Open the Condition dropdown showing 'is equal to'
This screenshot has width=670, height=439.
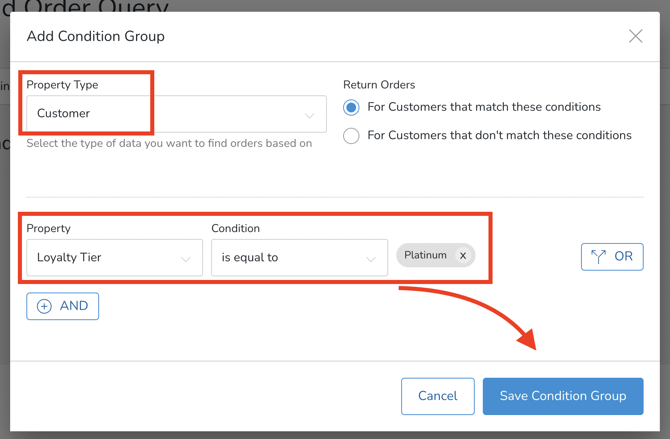298,258
